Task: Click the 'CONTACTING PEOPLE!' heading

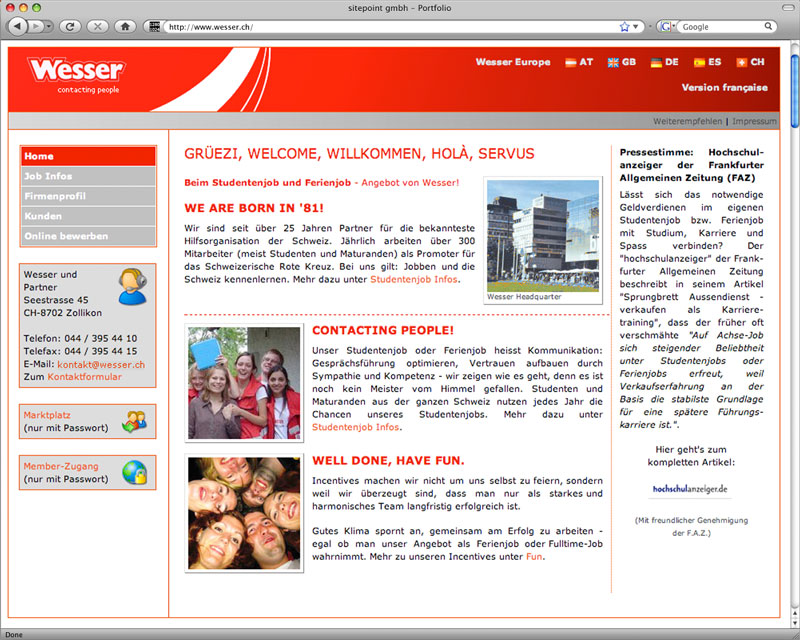Action: coord(383,330)
